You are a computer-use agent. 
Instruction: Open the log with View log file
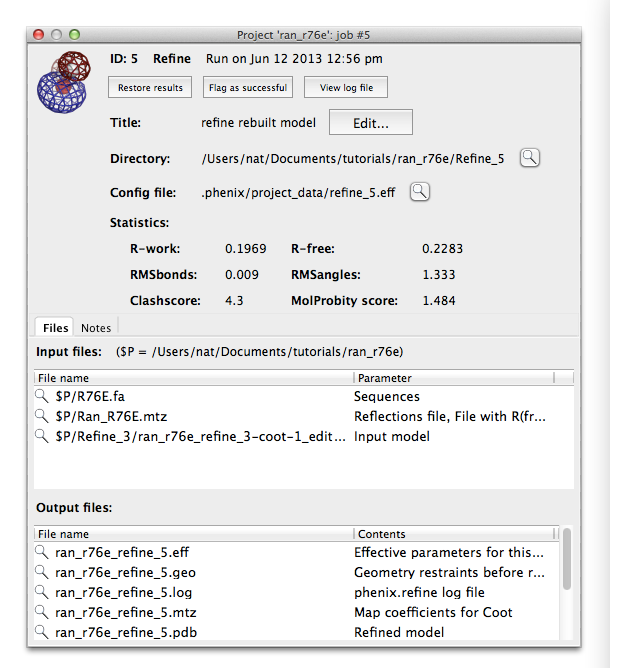(x=346, y=88)
